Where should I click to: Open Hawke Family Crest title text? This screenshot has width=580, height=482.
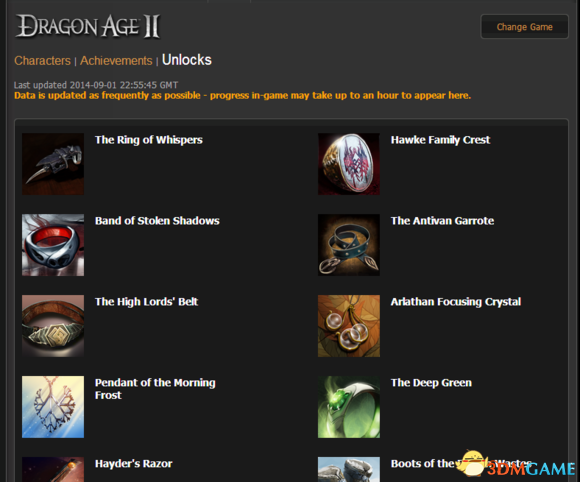click(440, 140)
